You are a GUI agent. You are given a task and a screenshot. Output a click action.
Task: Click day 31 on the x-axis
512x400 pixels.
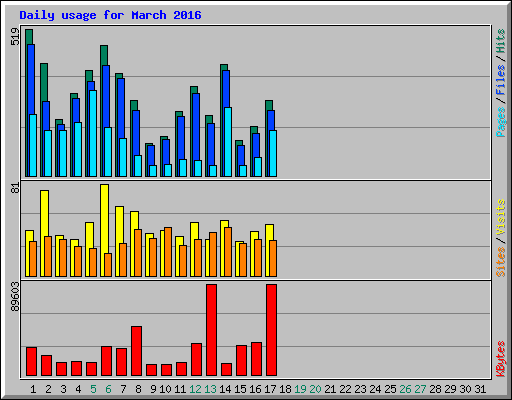coord(480,389)
